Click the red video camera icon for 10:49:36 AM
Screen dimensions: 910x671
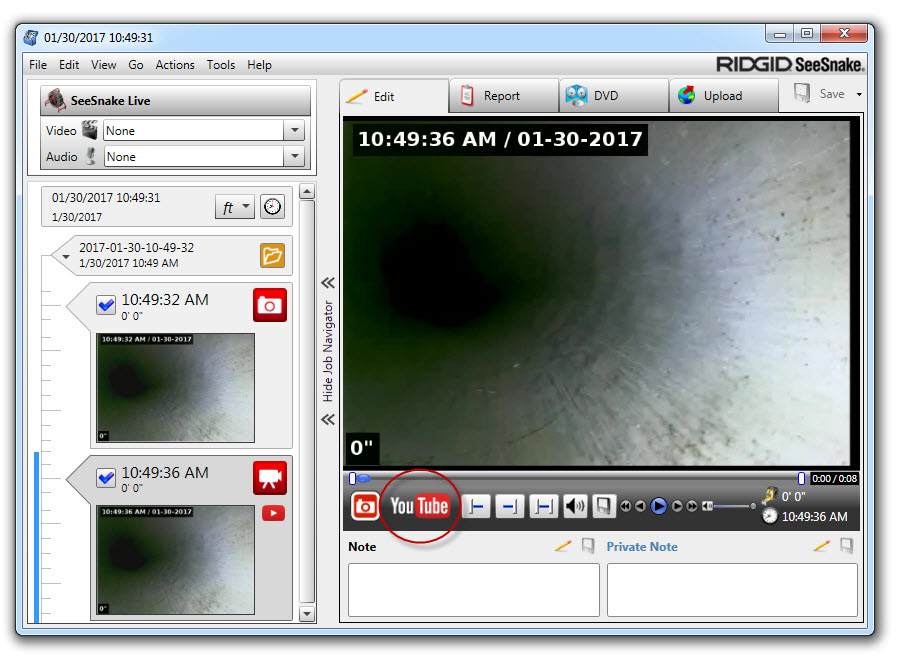coord(270,478)
